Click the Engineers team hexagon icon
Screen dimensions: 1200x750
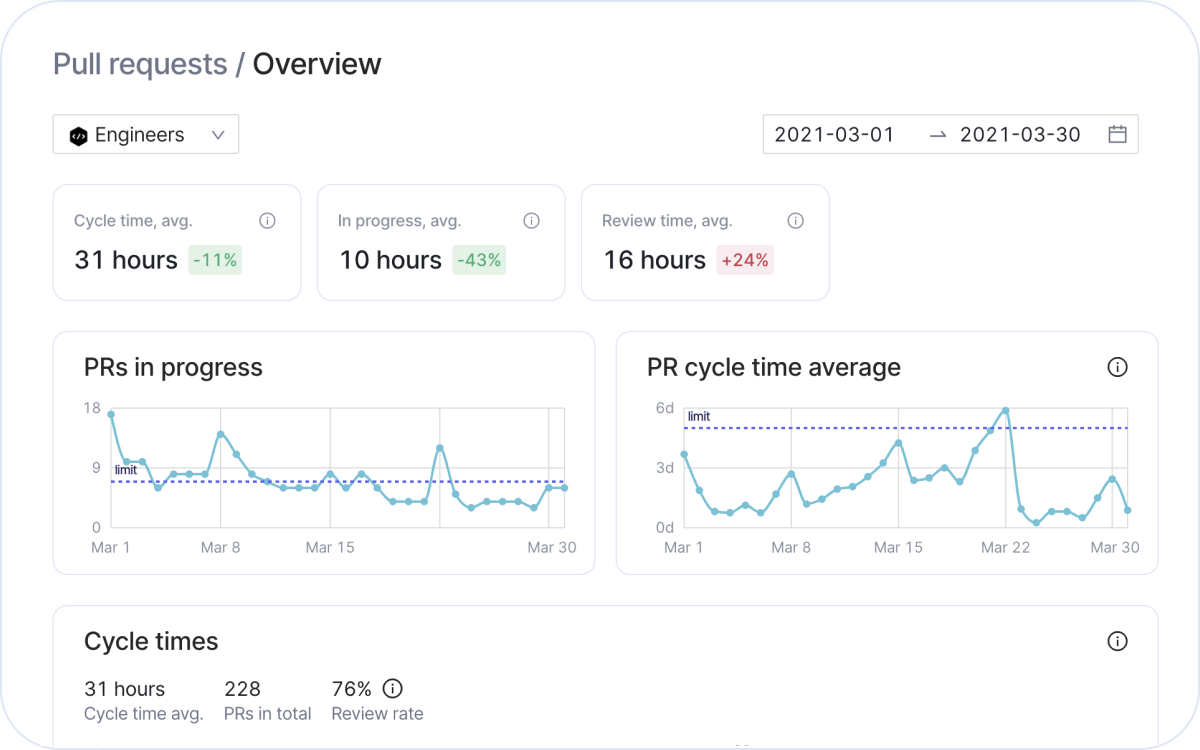78,136
